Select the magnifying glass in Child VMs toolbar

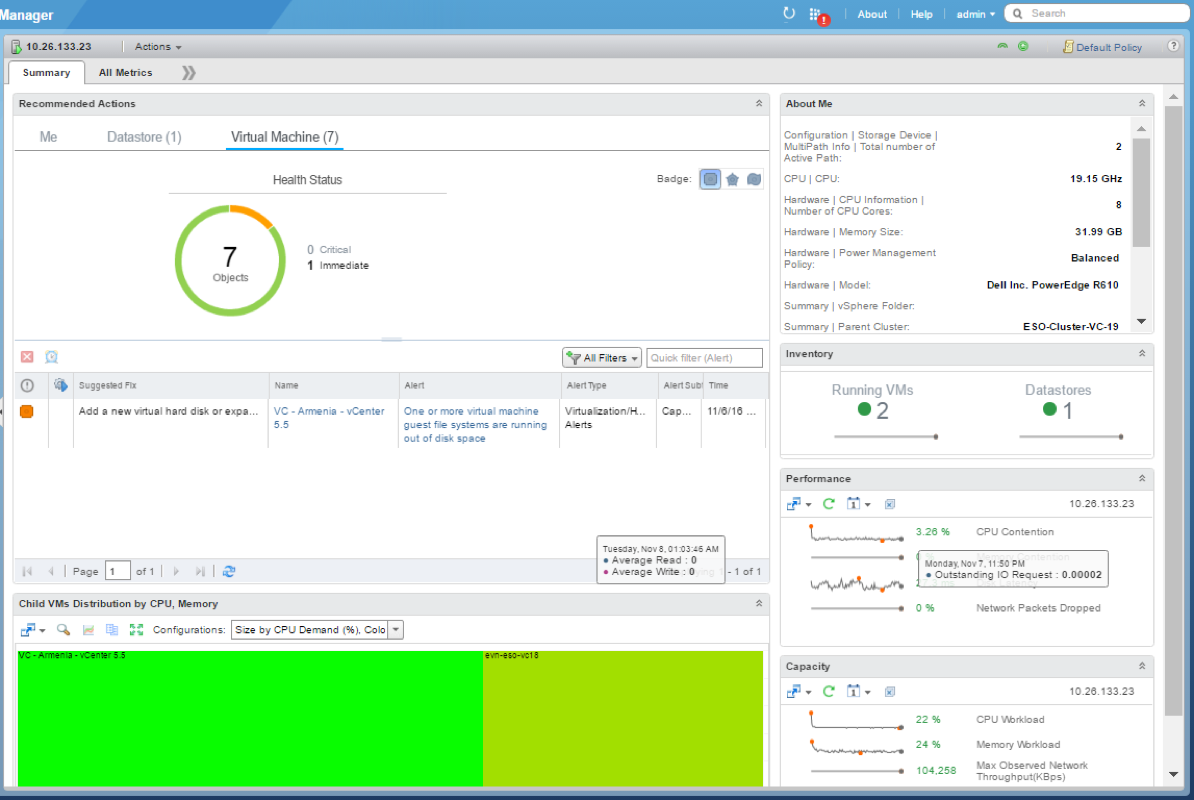click(x=62, y=629)
